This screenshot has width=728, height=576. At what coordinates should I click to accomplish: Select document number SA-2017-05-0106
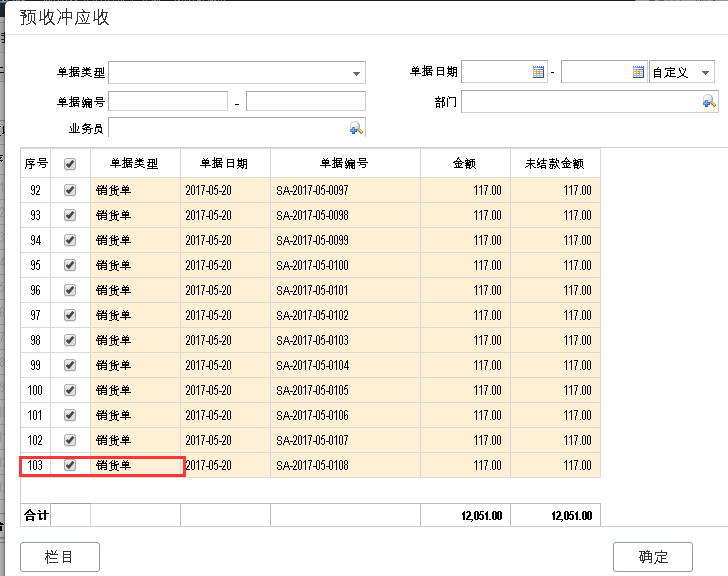pyautogui.click(x=312, y=415)
